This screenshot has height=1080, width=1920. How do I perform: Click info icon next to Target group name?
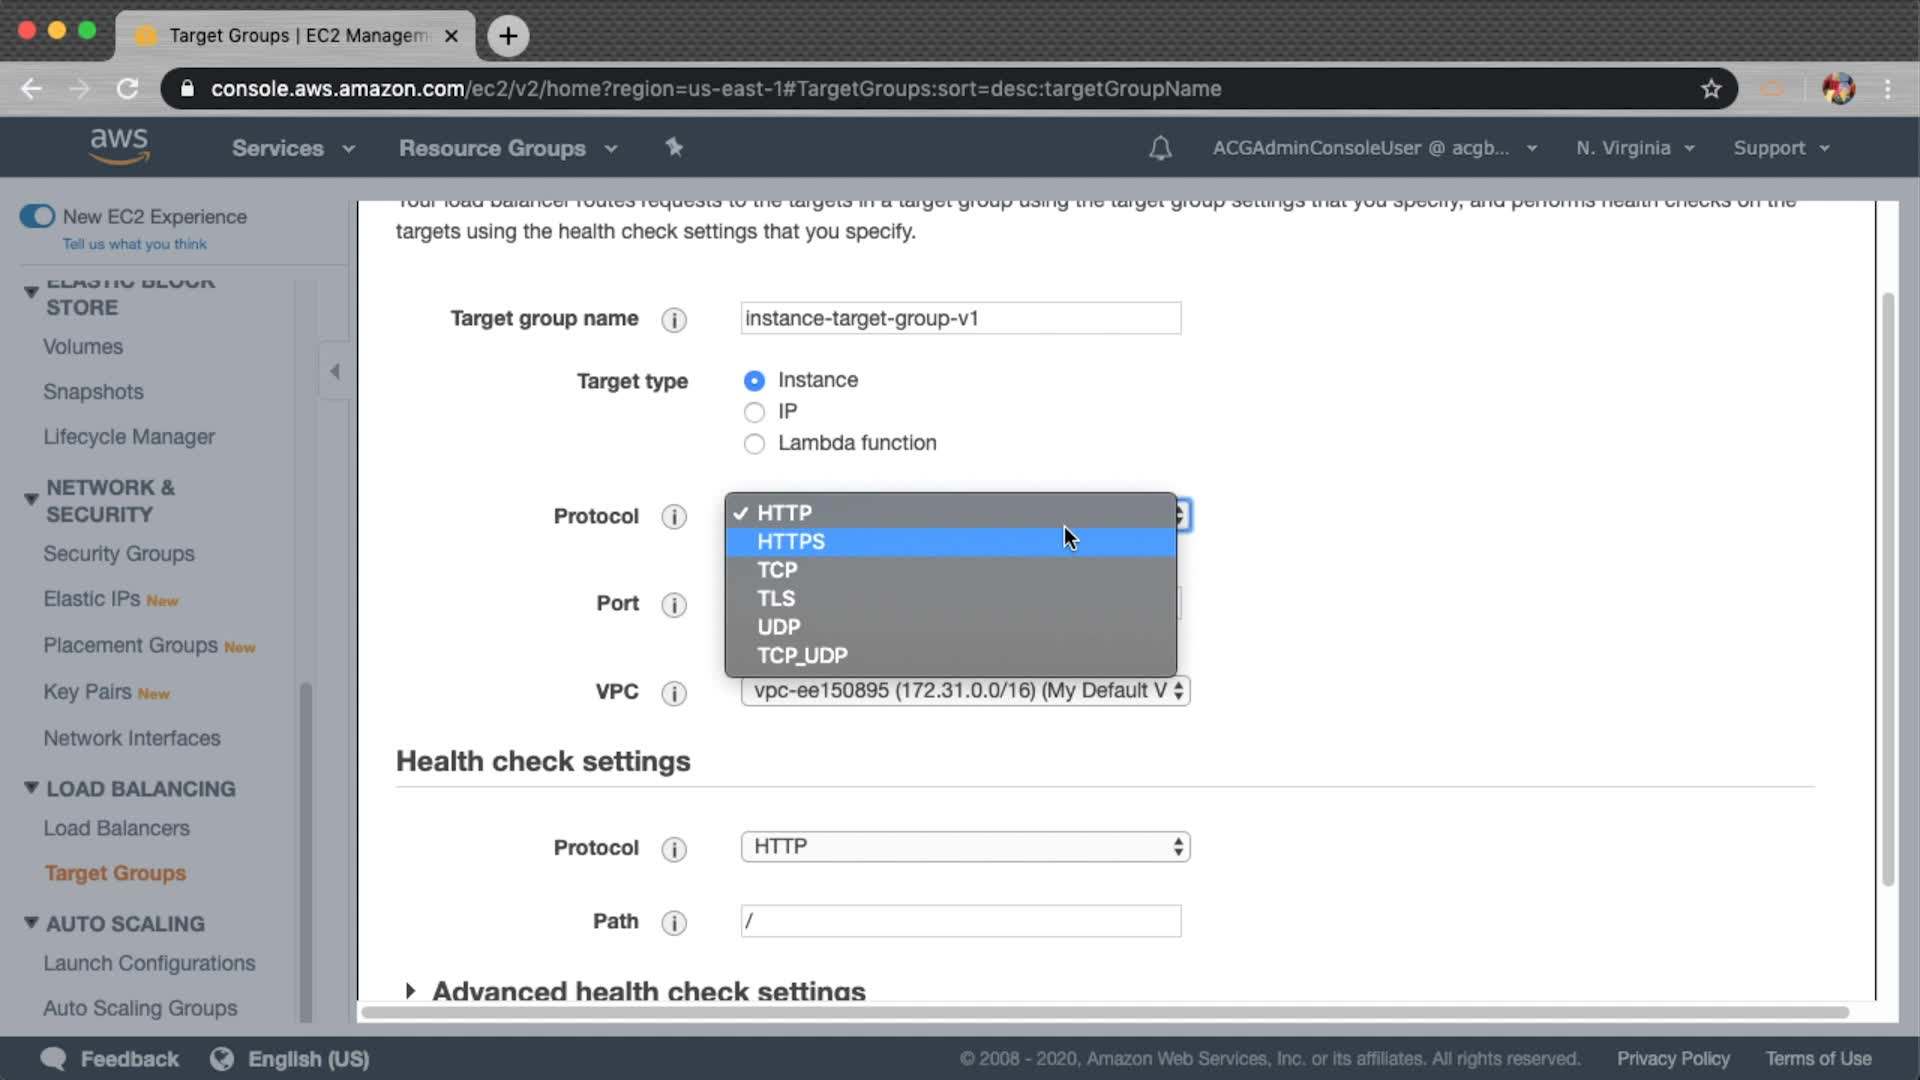click(674, 320)
